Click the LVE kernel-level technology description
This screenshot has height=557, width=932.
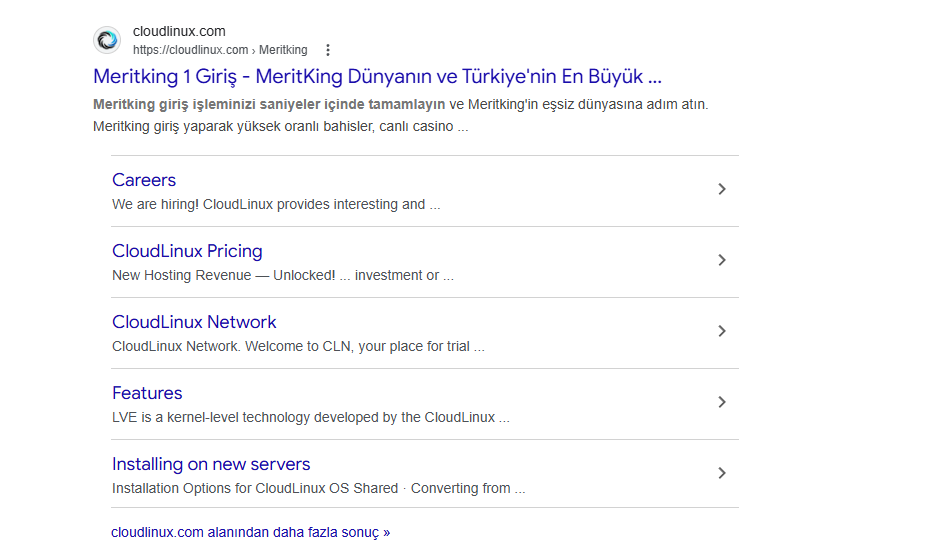point(310,417)
